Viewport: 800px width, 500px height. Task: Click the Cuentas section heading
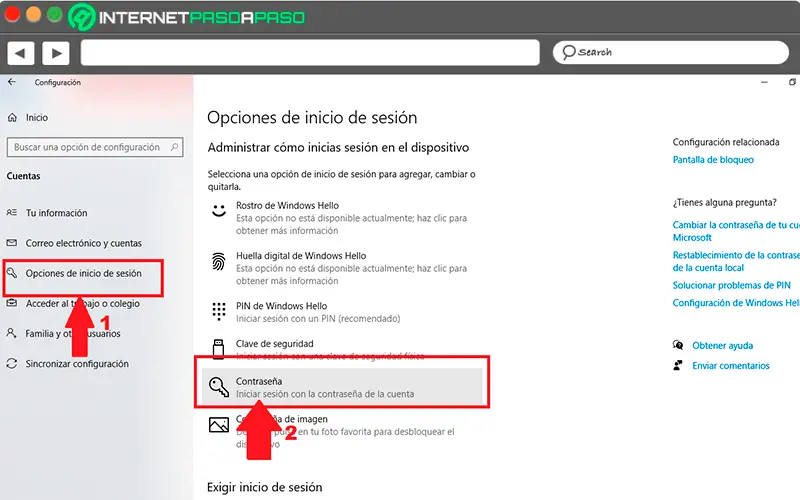pos(23,176)
